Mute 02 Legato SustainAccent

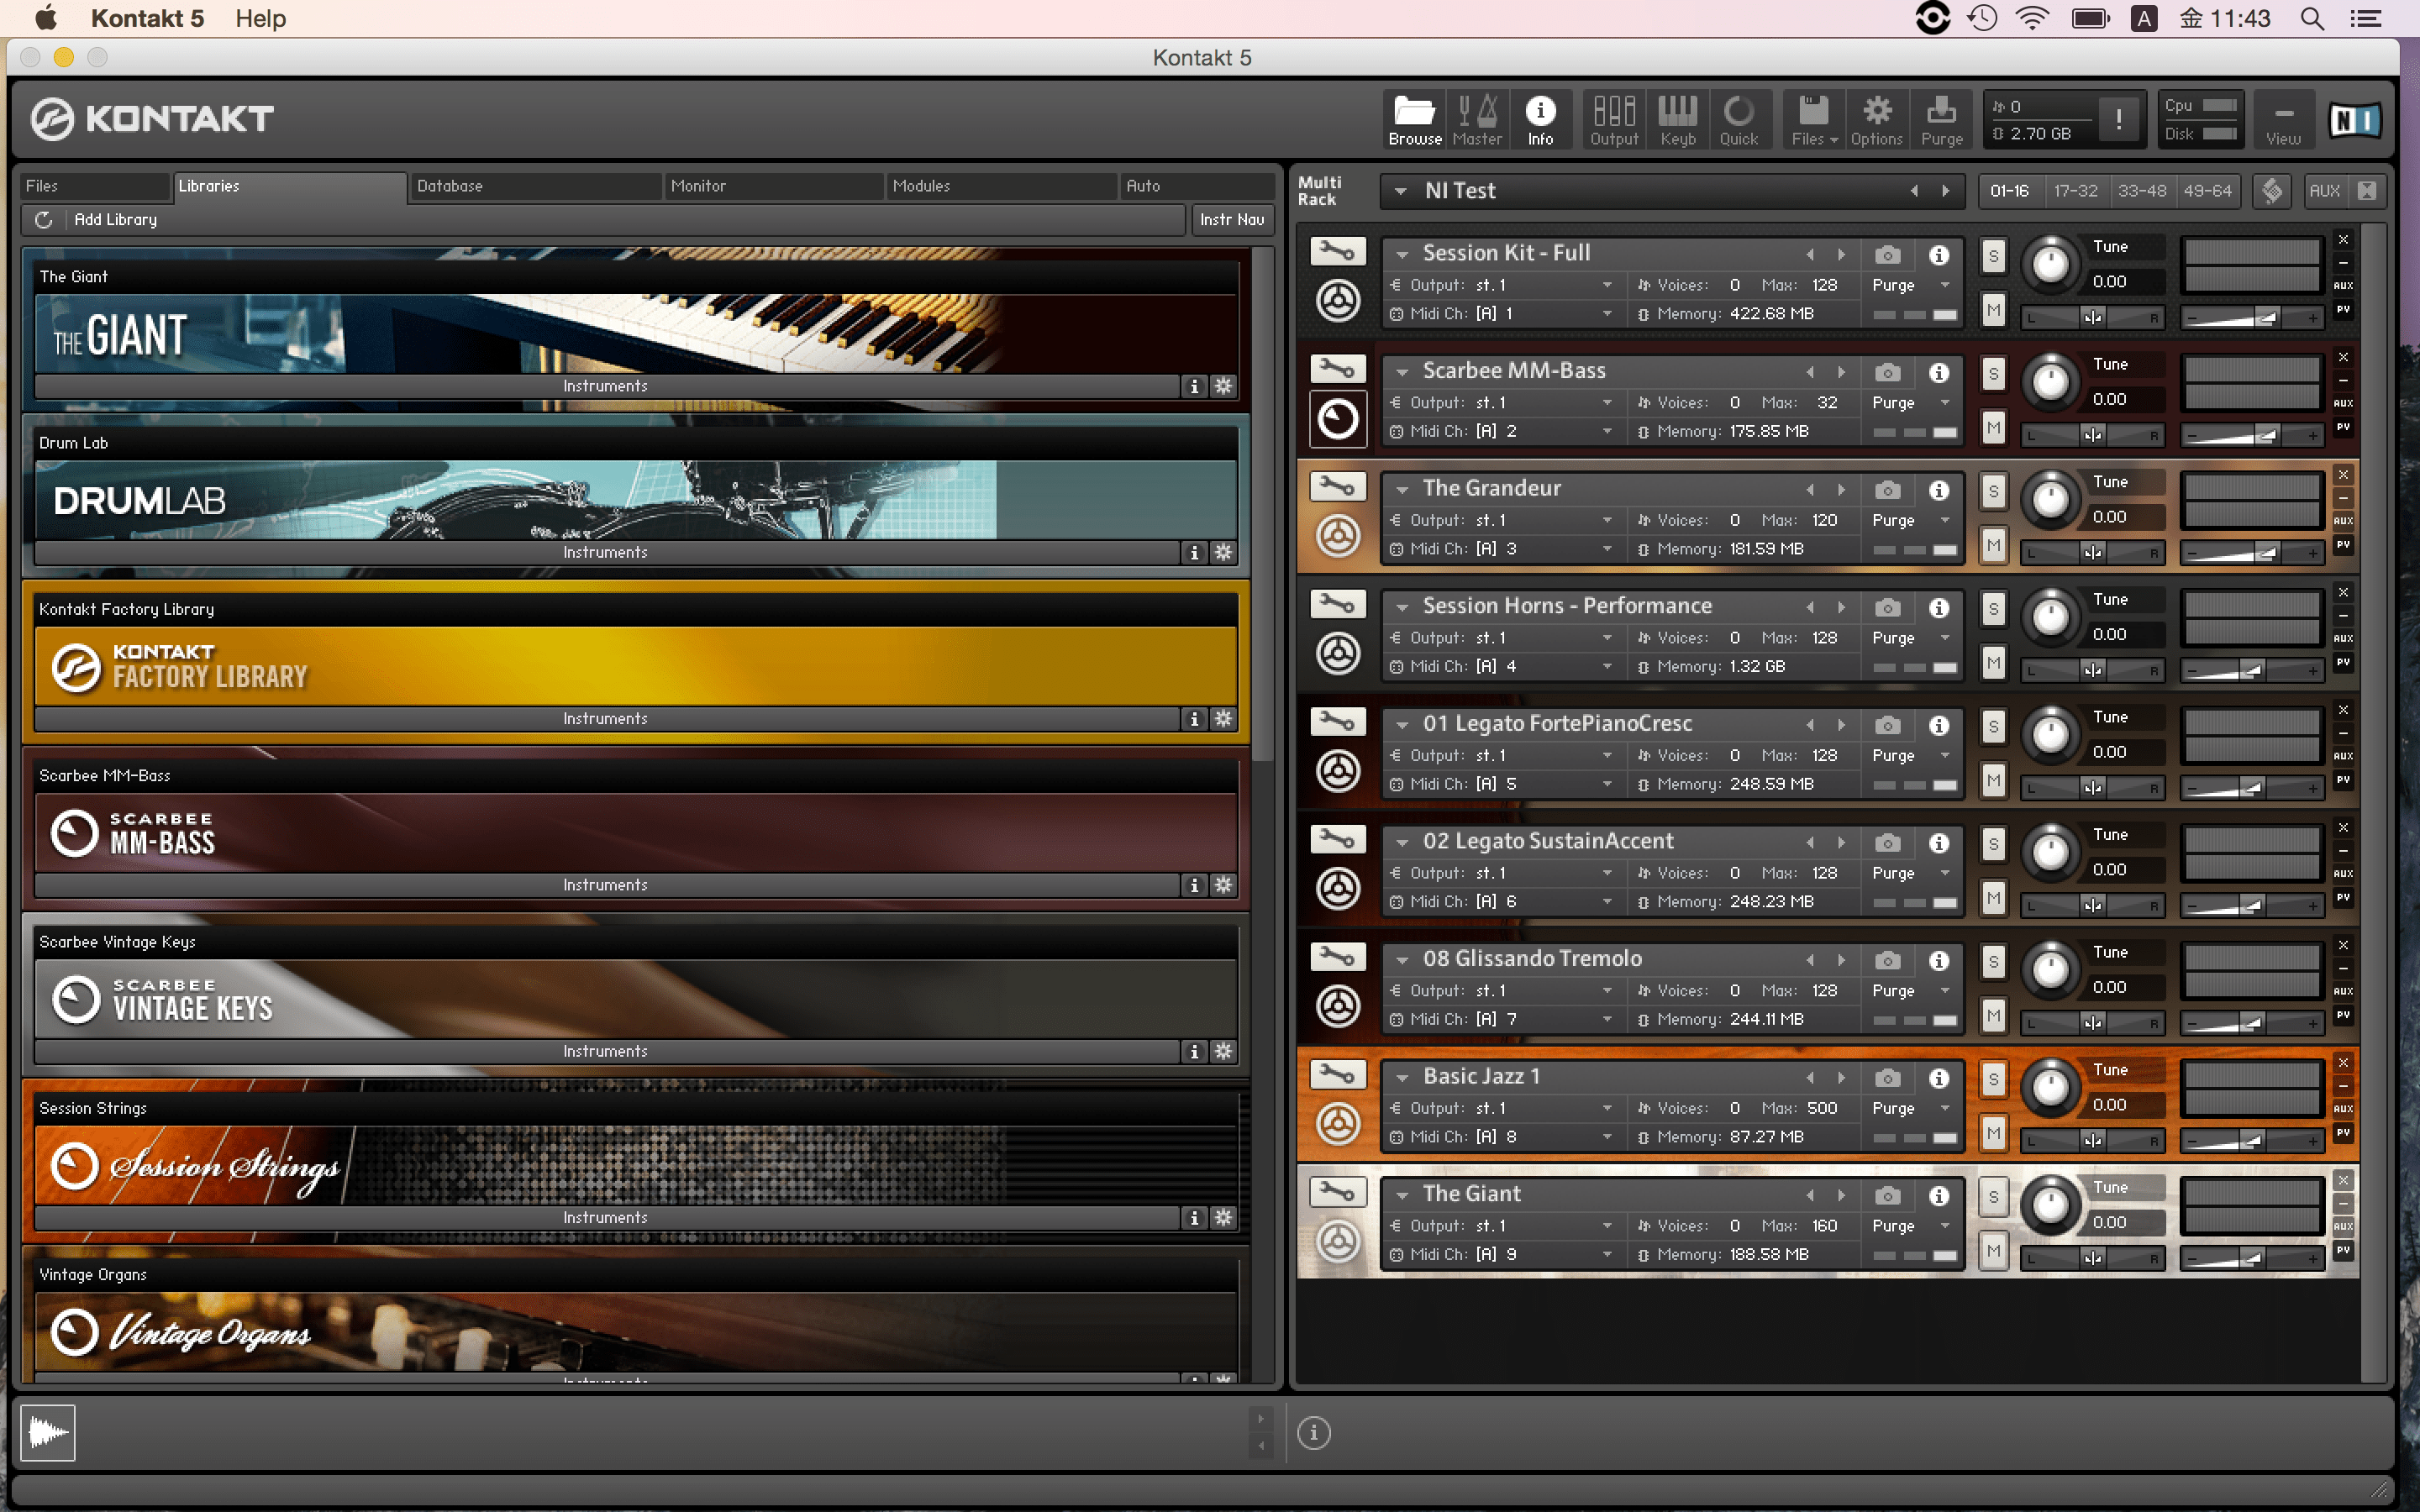1993,898
